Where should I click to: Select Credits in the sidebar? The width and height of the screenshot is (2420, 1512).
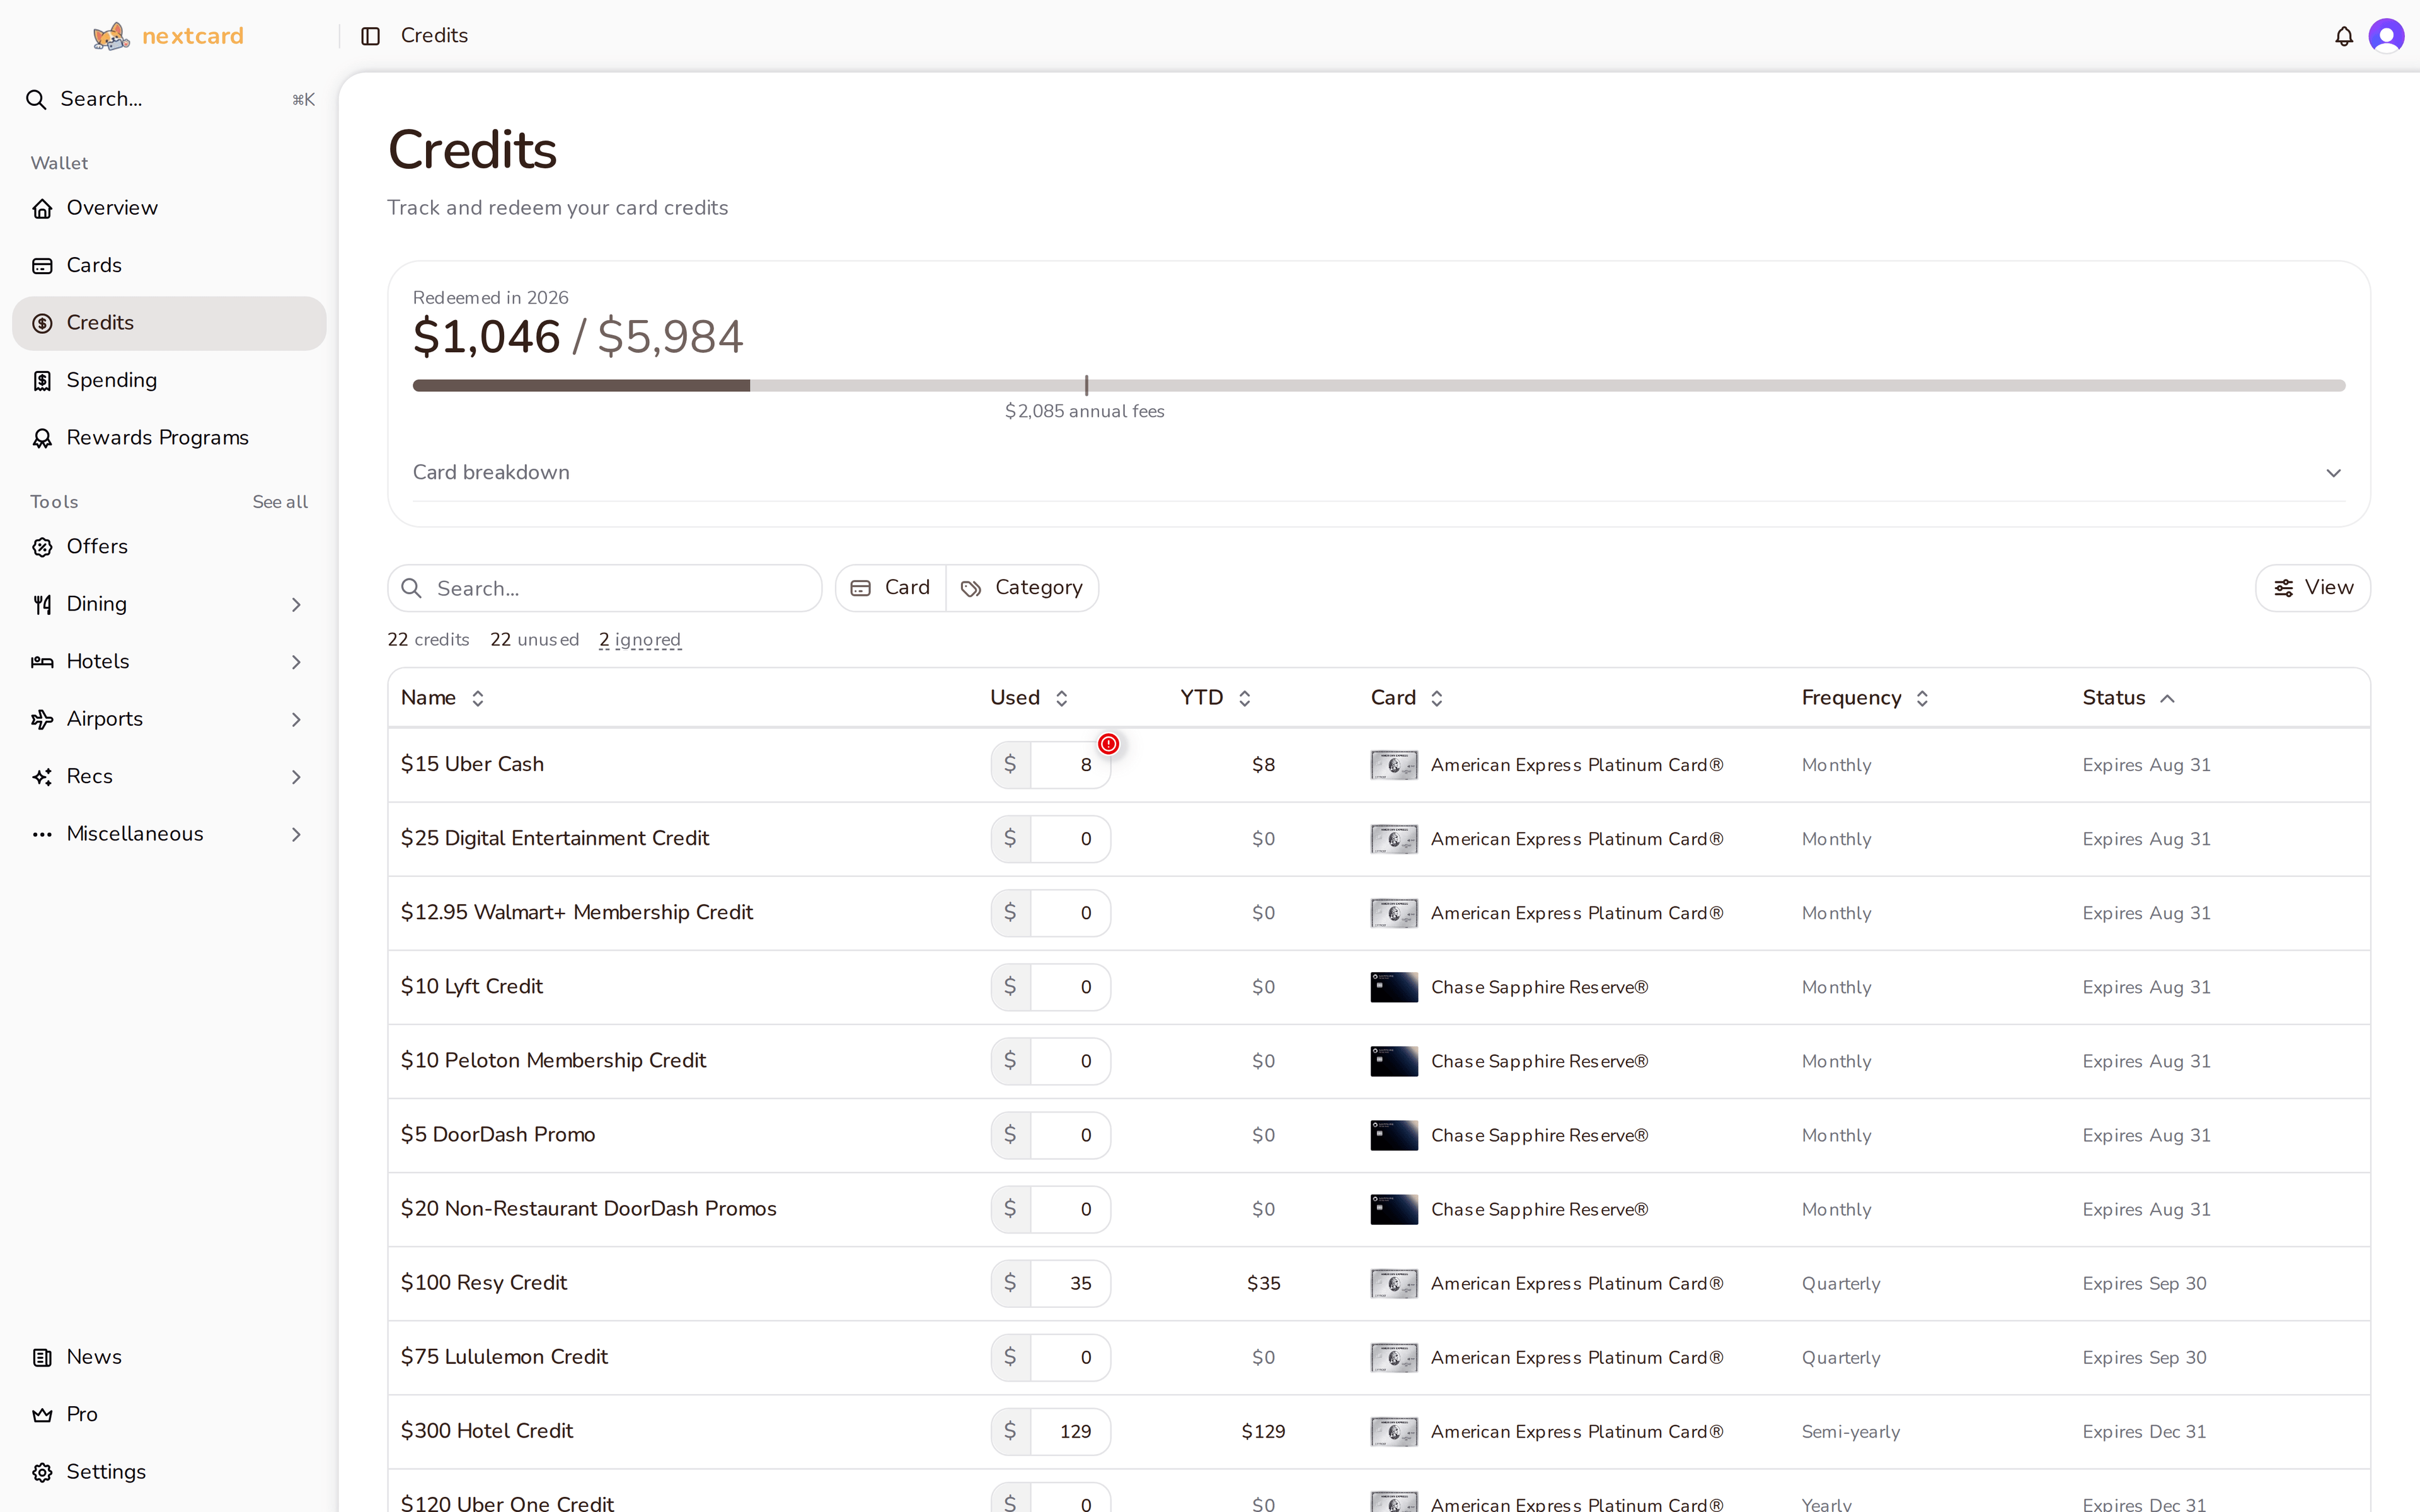click(169, 323)
